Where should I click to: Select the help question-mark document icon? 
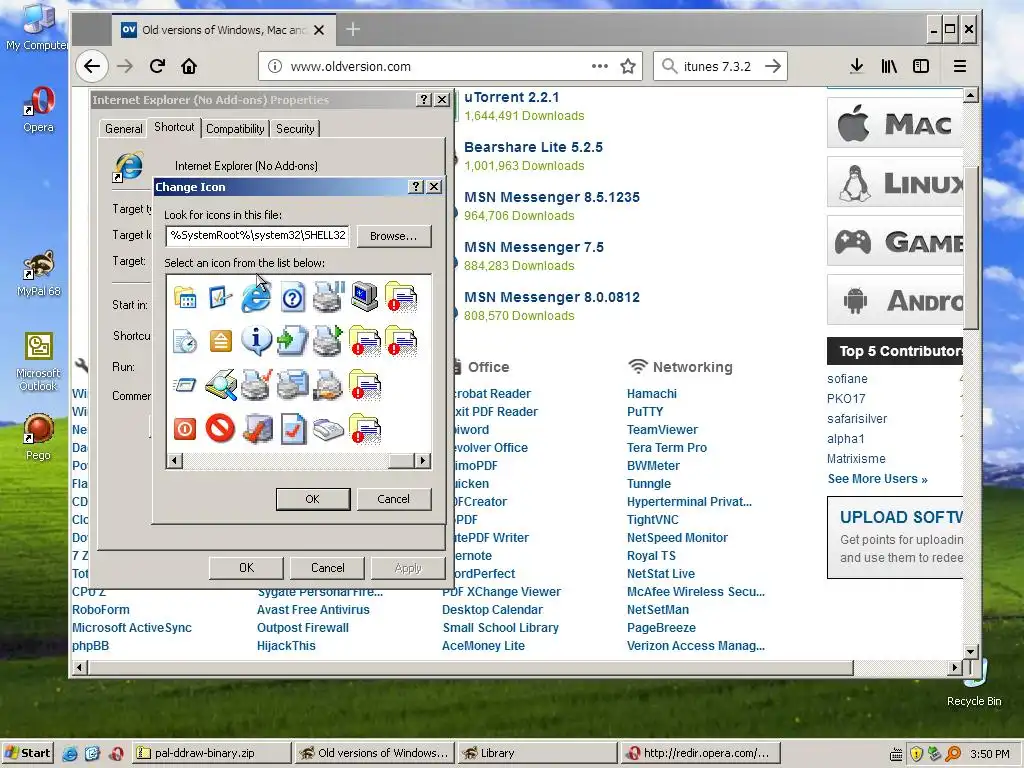coord(293,298)
